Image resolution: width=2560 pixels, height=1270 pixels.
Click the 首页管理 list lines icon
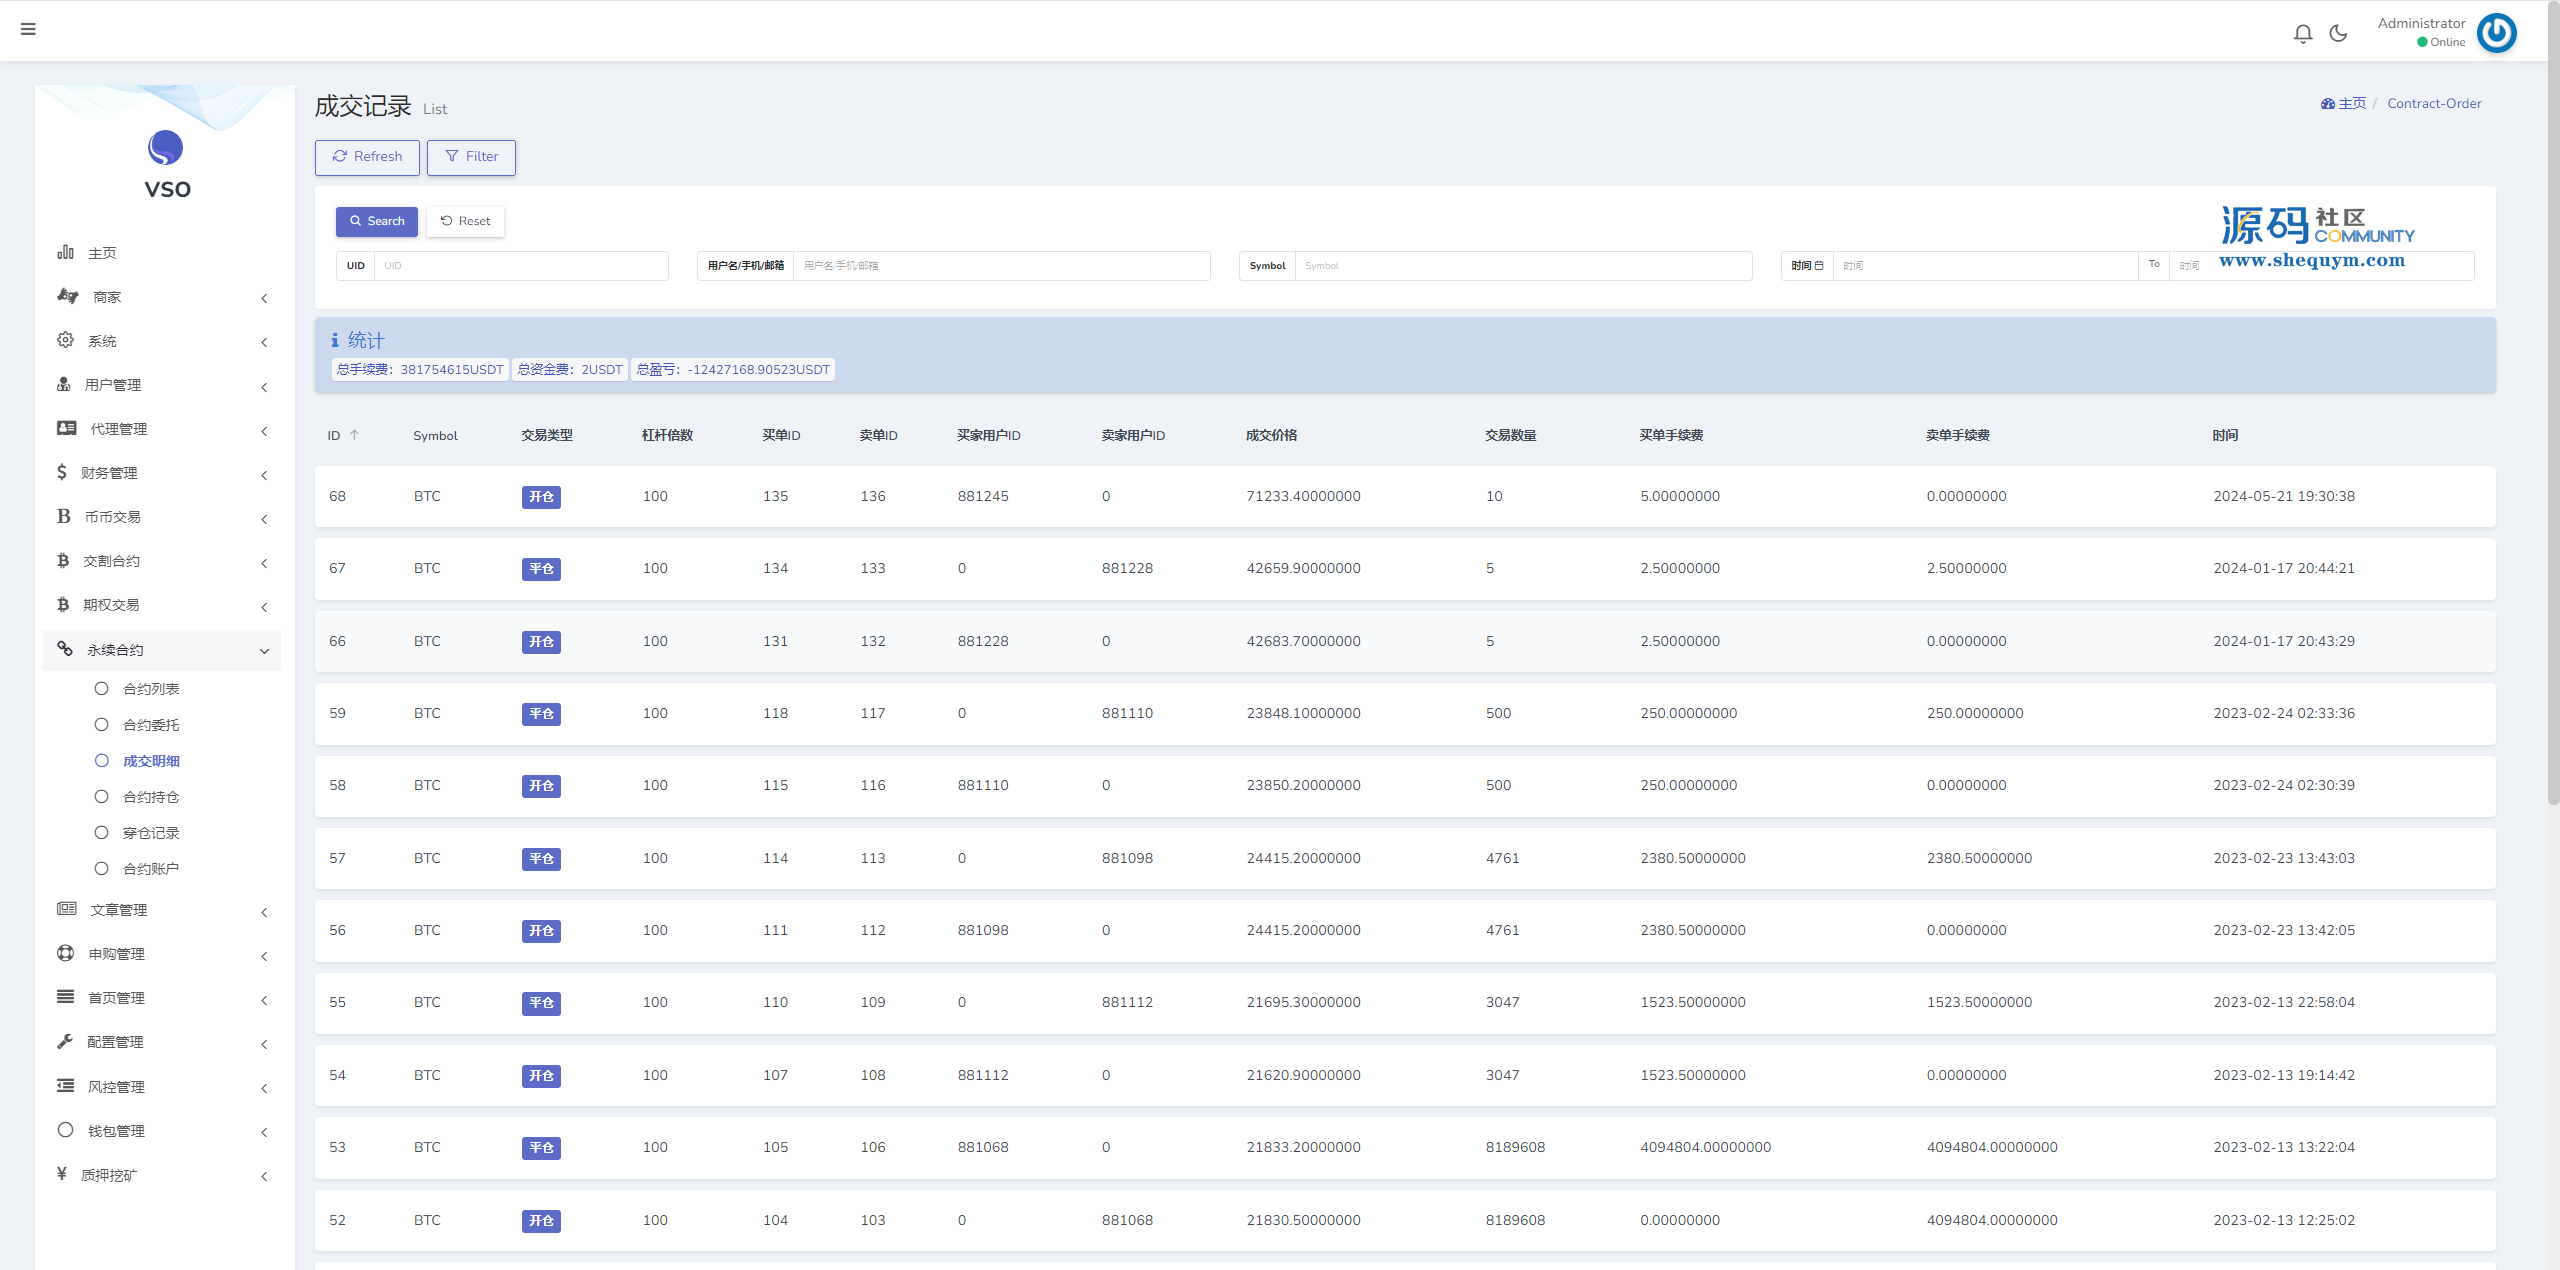(66, 997)
